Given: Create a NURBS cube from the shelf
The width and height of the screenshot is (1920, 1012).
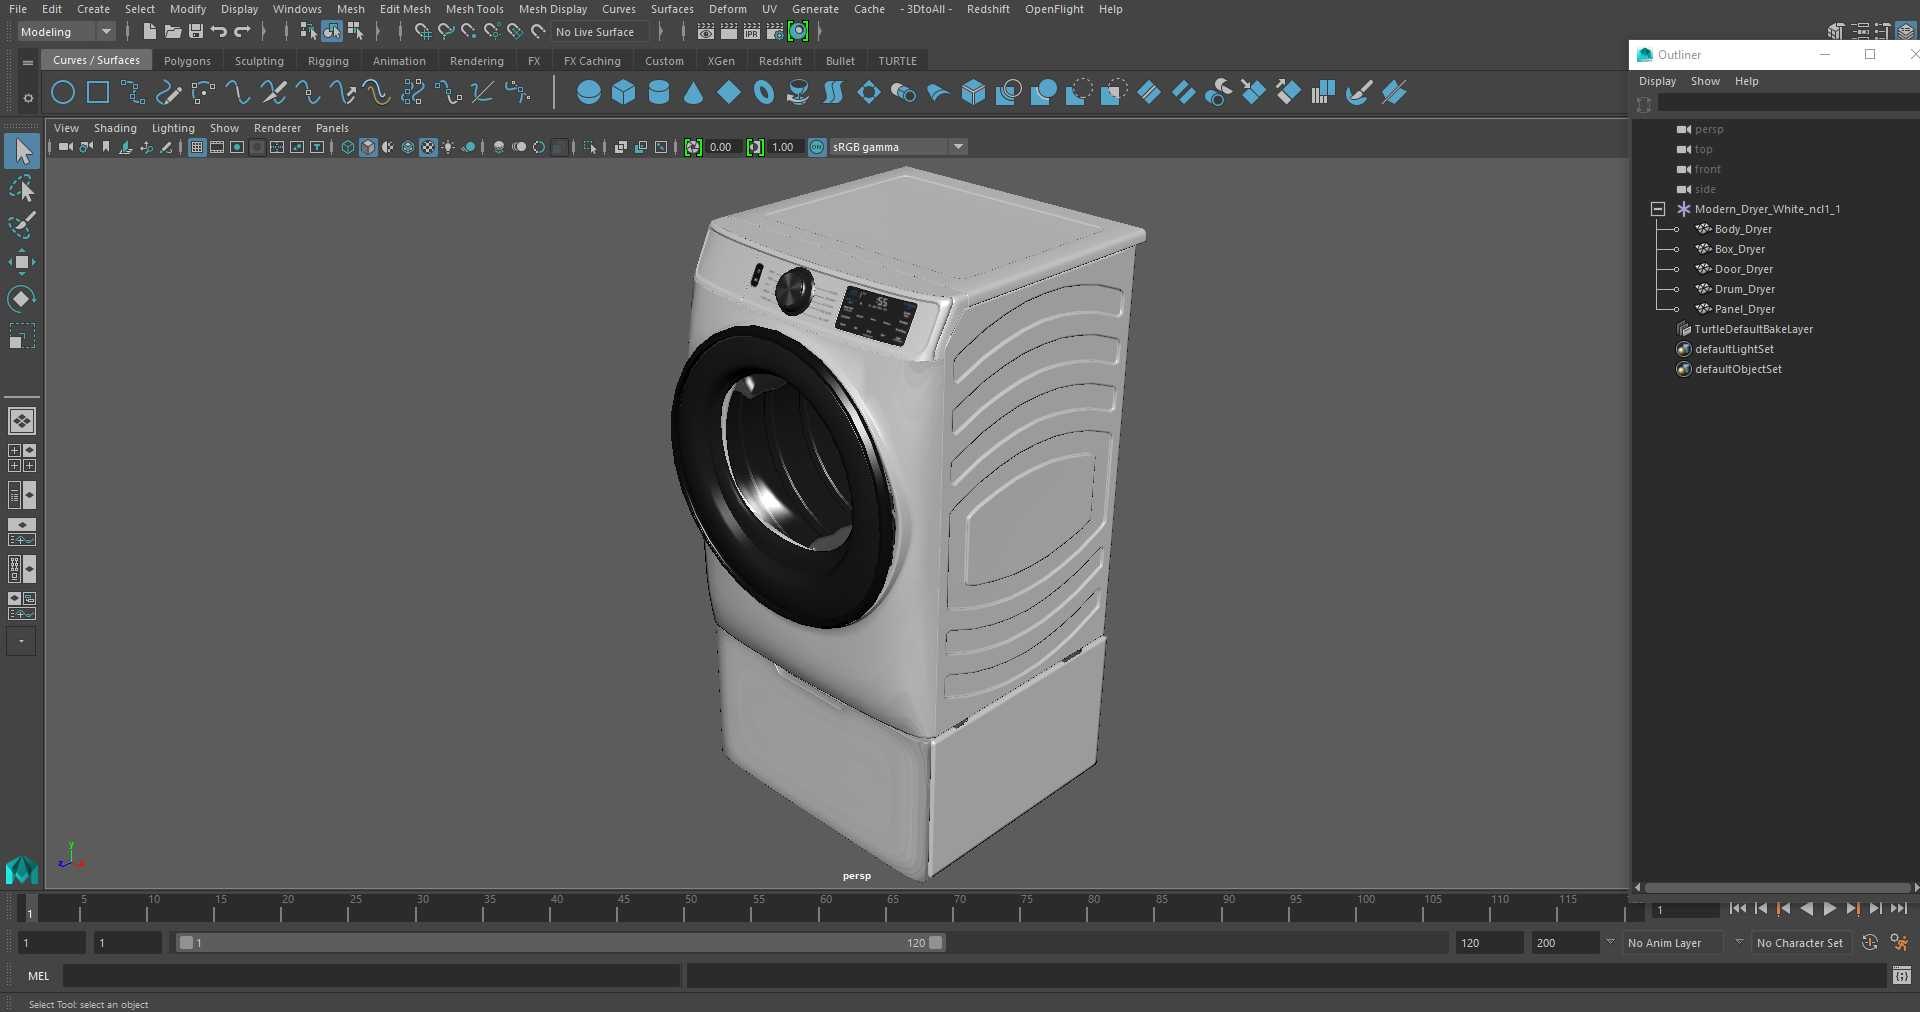Looking at the screenshot, I should [x=624, y=93].
